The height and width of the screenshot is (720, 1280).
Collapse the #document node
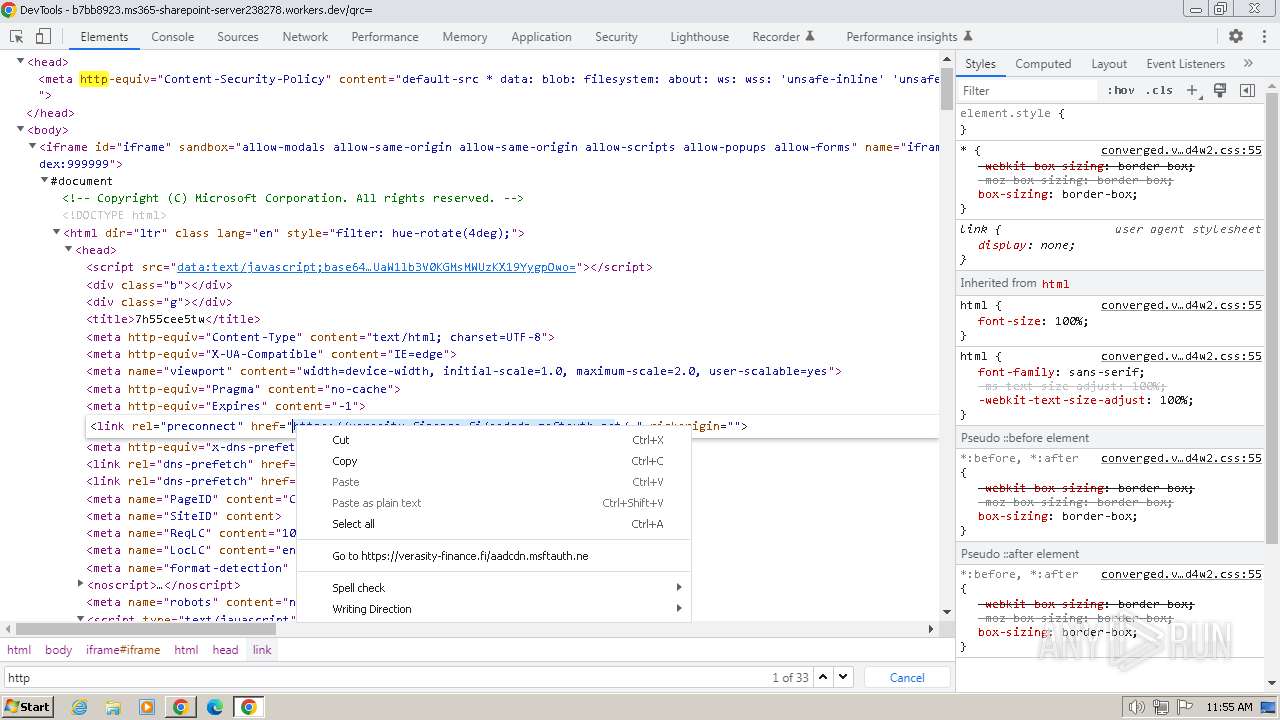(x=44, y=181)
